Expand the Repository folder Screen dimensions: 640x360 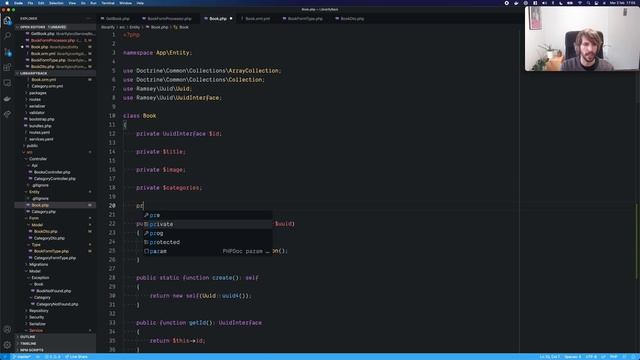pyautogui.click(x=38, y=310)
